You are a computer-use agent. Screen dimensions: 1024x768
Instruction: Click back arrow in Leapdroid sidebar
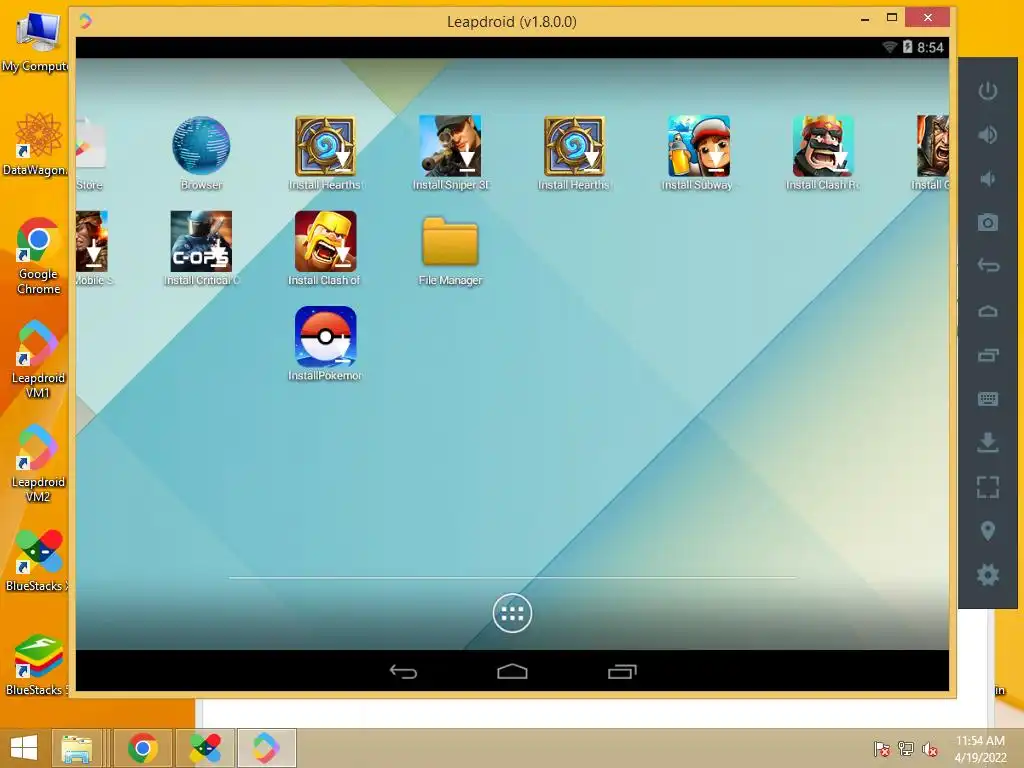click(987, 266)
